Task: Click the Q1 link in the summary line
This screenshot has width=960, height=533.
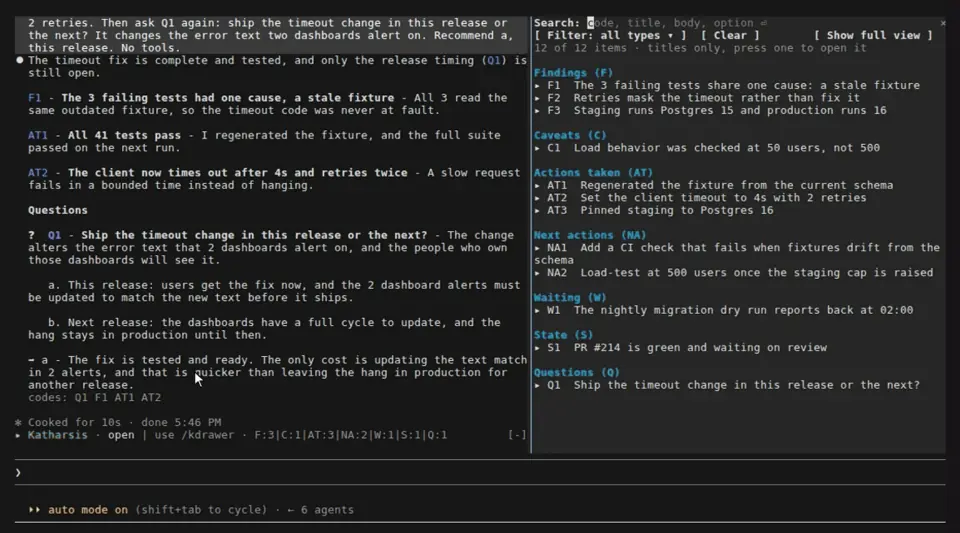Action: coord(494,60)
